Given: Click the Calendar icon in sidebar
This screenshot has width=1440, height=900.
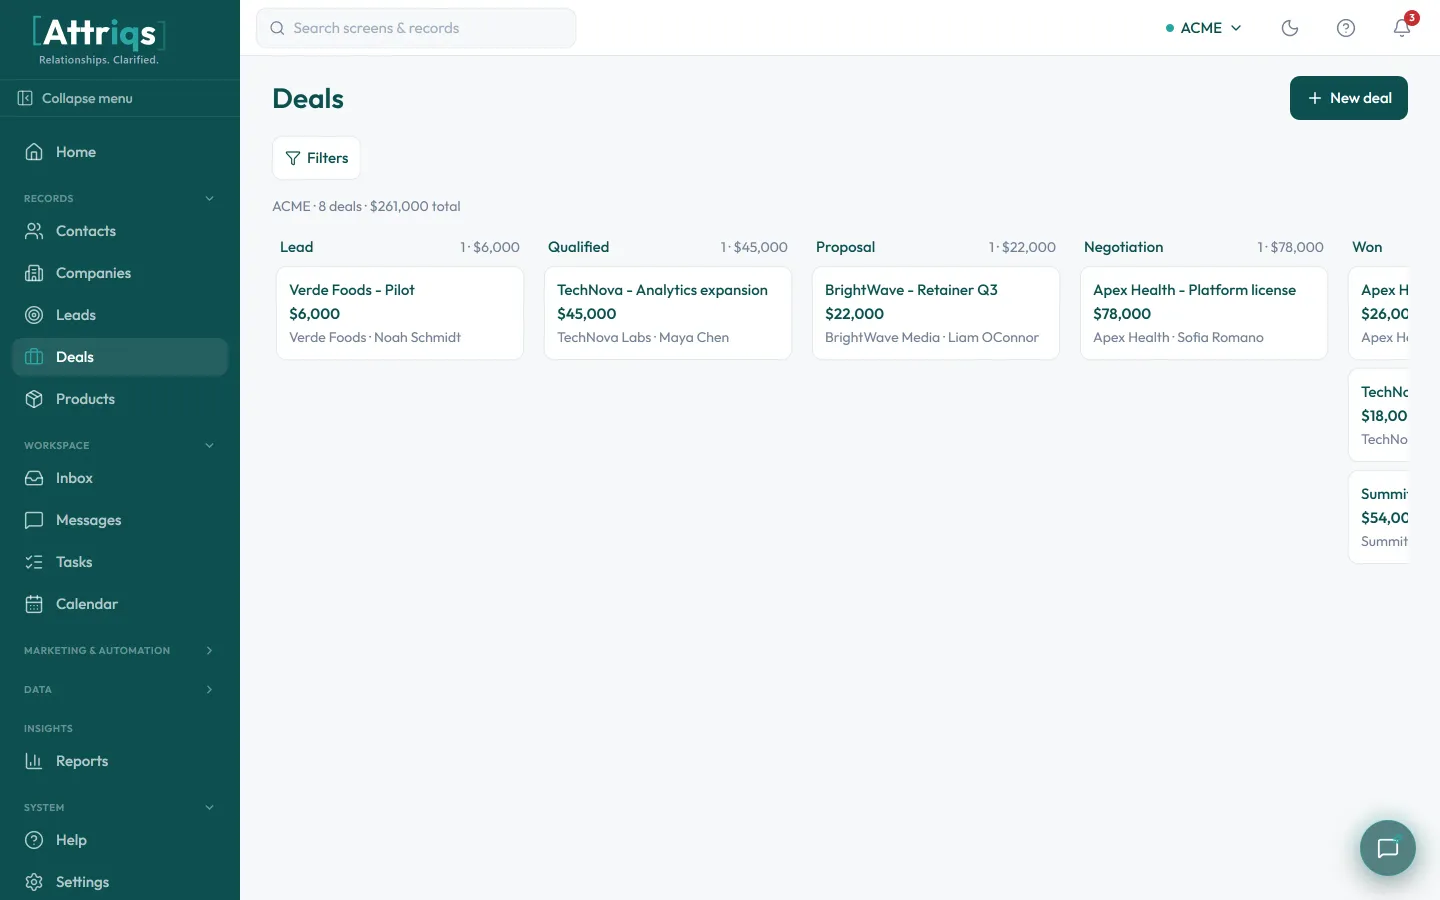Looking at the screenshot, I should pyautogui.click(x=34, y=604).
